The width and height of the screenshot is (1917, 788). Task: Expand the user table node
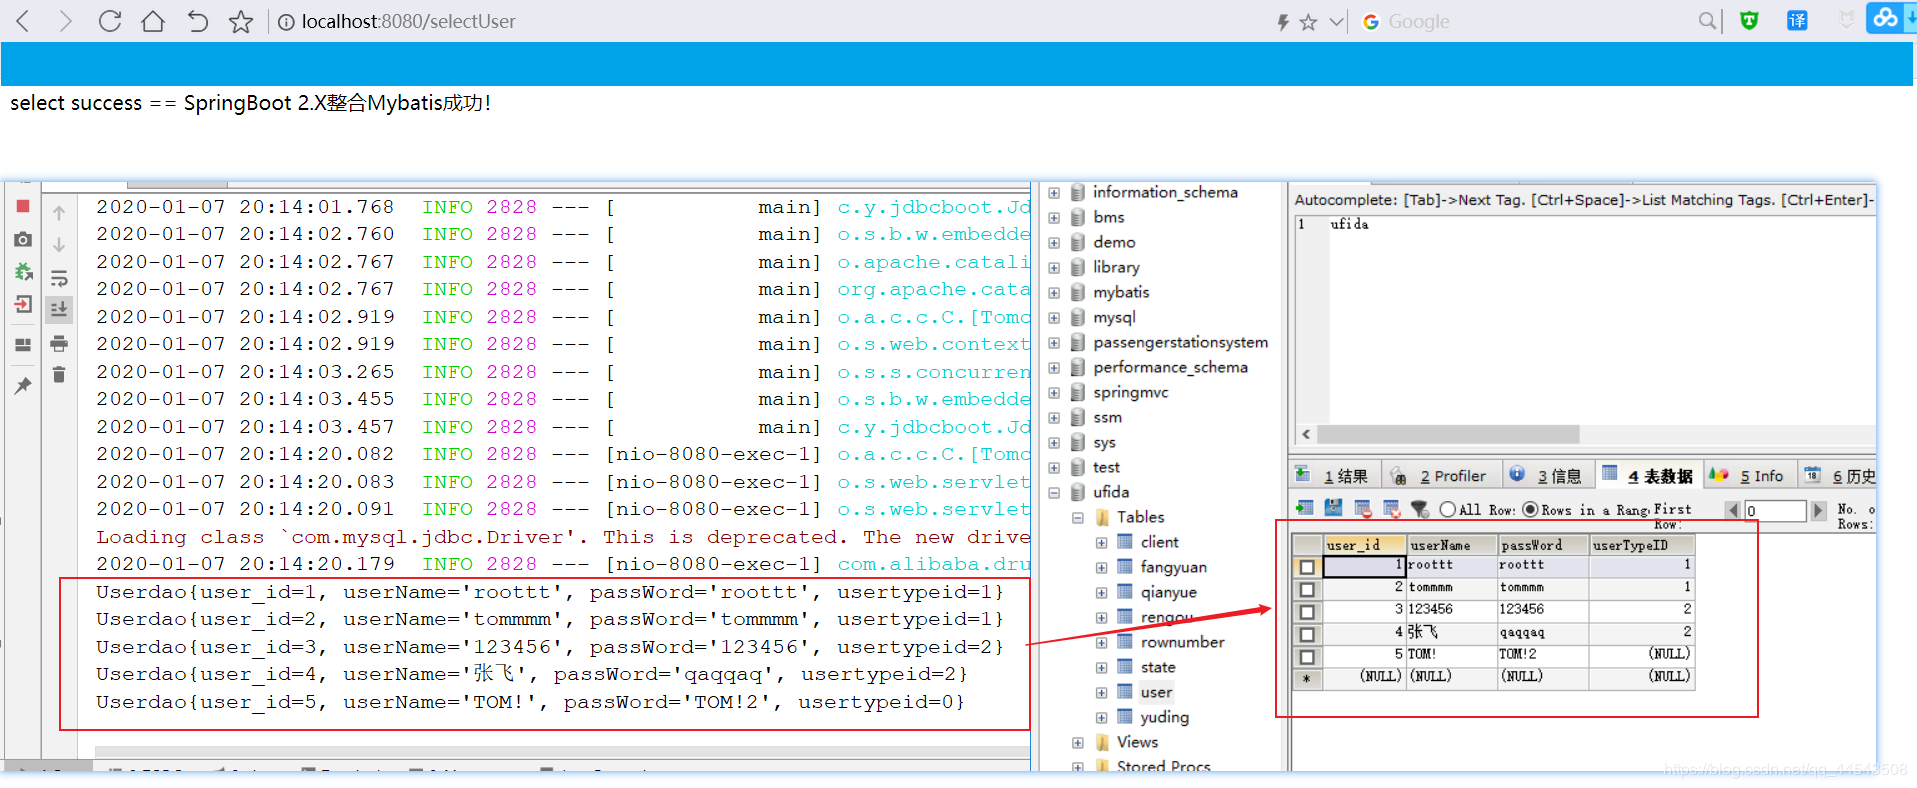pos(1101,693)
